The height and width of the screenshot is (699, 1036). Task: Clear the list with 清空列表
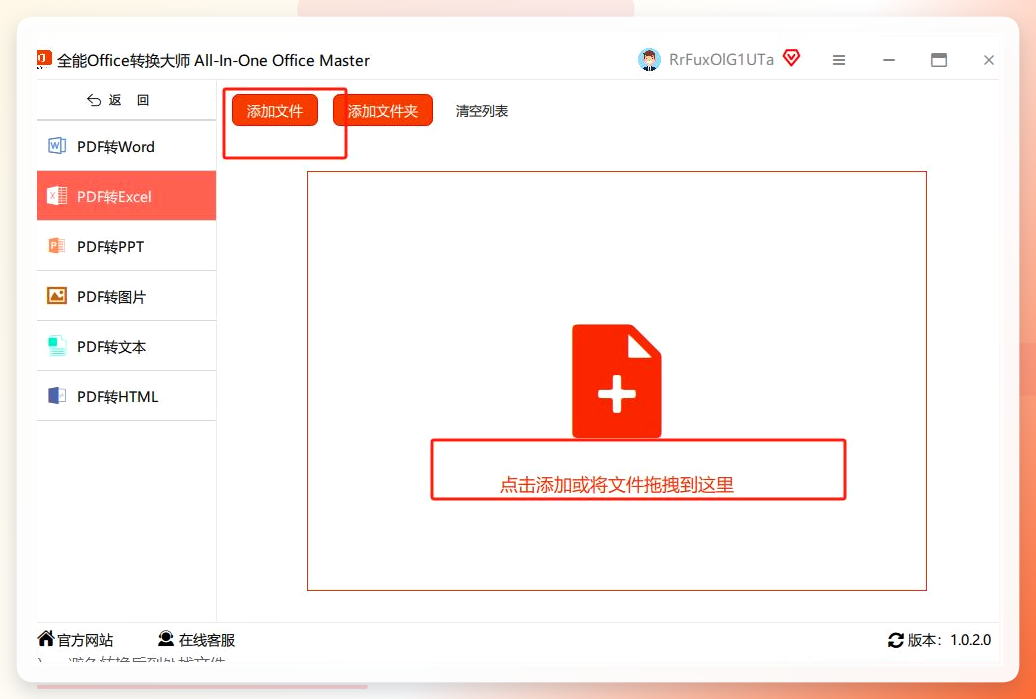coord(482,111)
